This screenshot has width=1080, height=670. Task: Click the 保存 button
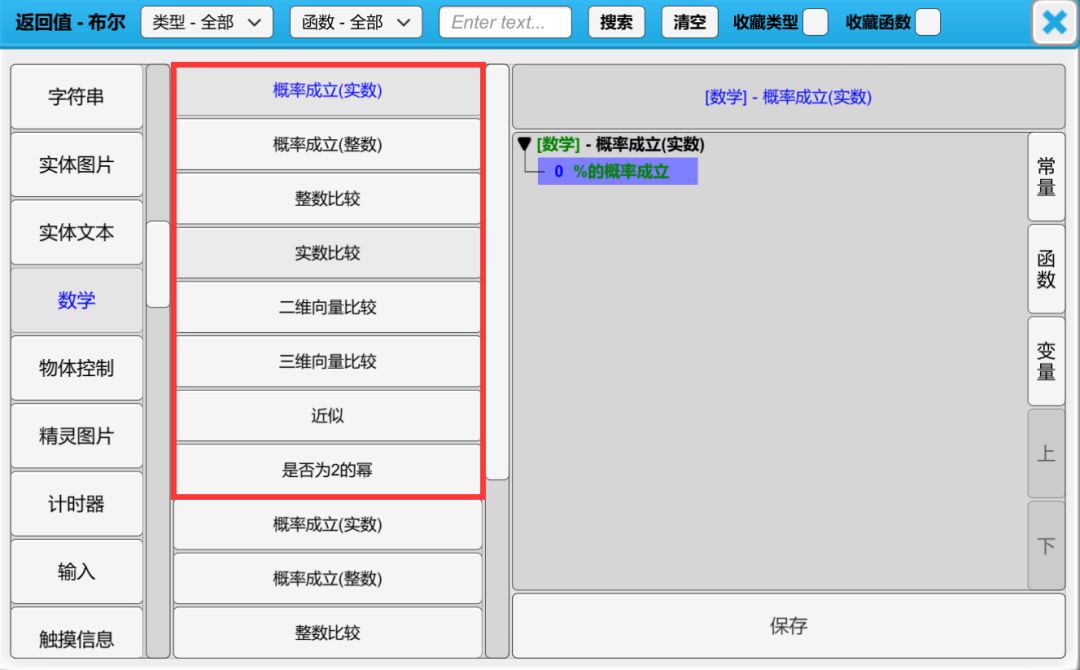click(788, 626)
